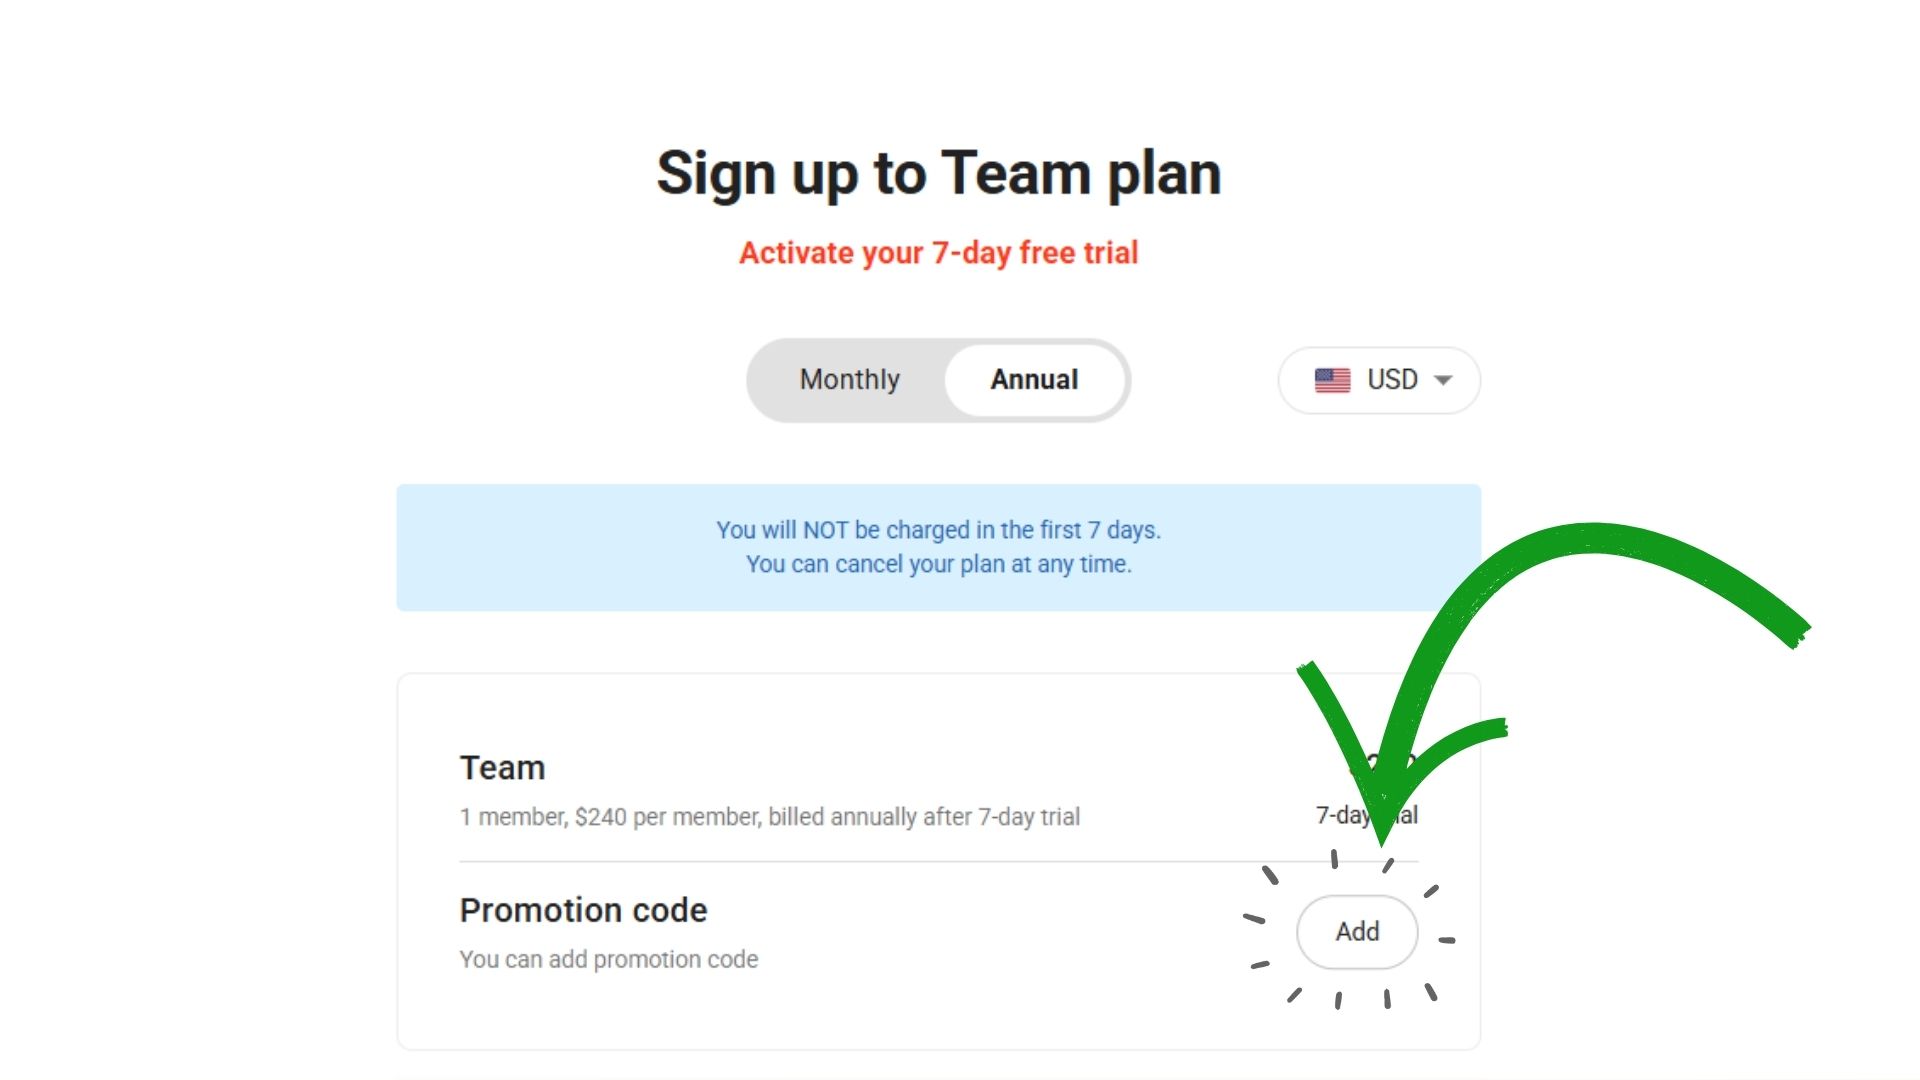Image resolution: width=1920 pixels, height=1080 pixels.
Task: Click the Team plan title
Action: pyautogui.click(x=502, y=768)
